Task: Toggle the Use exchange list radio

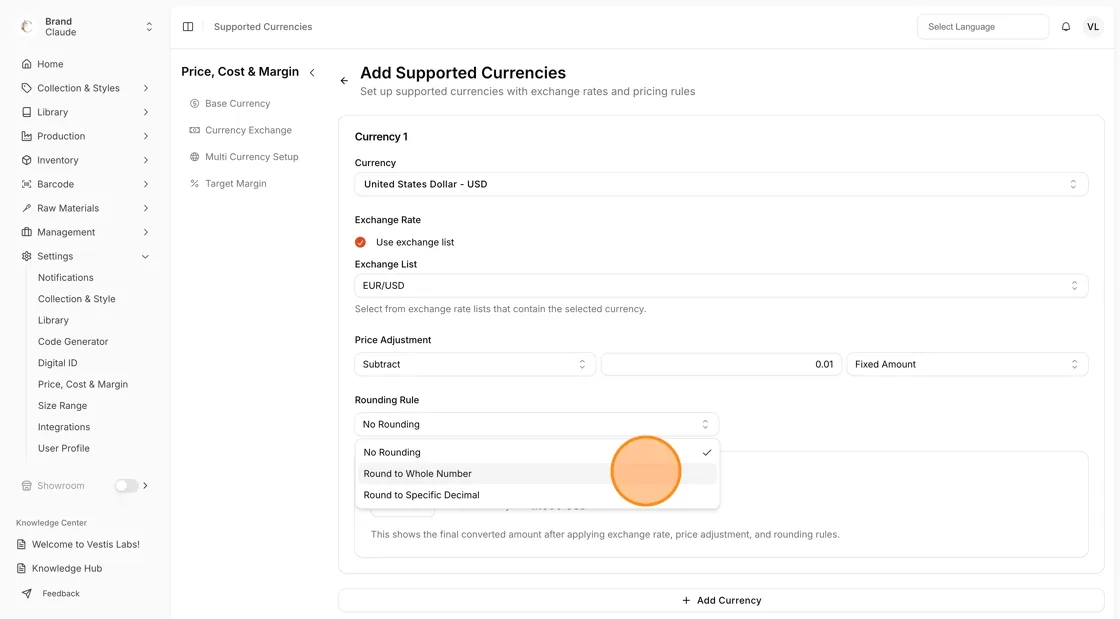Action: [x=360, y=242]
